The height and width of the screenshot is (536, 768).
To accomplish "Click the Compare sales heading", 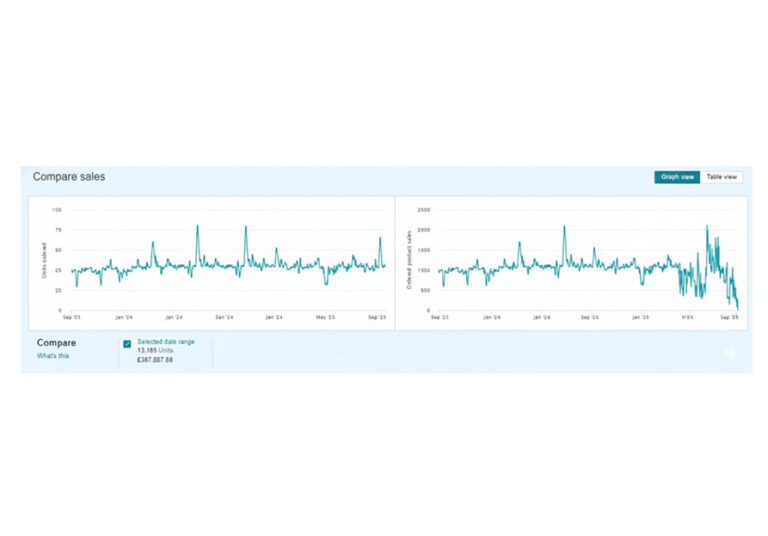I will [68, 177].
